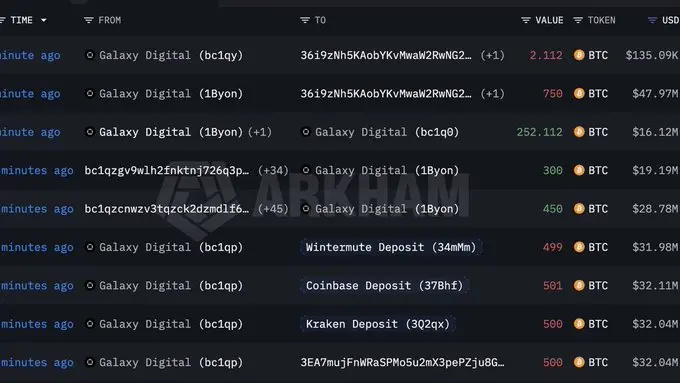
Task: Open Galaxy Digital (bc1qy) sender
Action: pos(171,55)
